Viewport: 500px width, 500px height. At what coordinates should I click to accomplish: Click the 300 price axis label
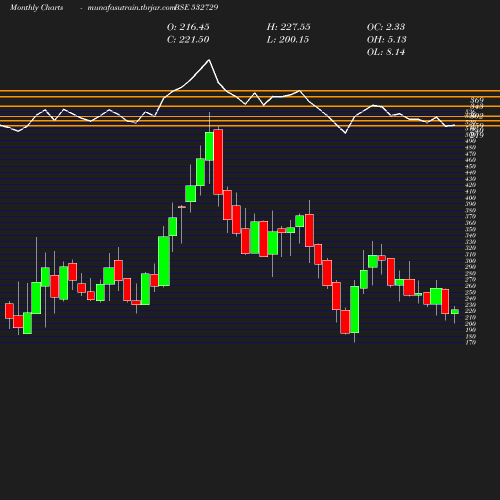click(x=470, y=261)
